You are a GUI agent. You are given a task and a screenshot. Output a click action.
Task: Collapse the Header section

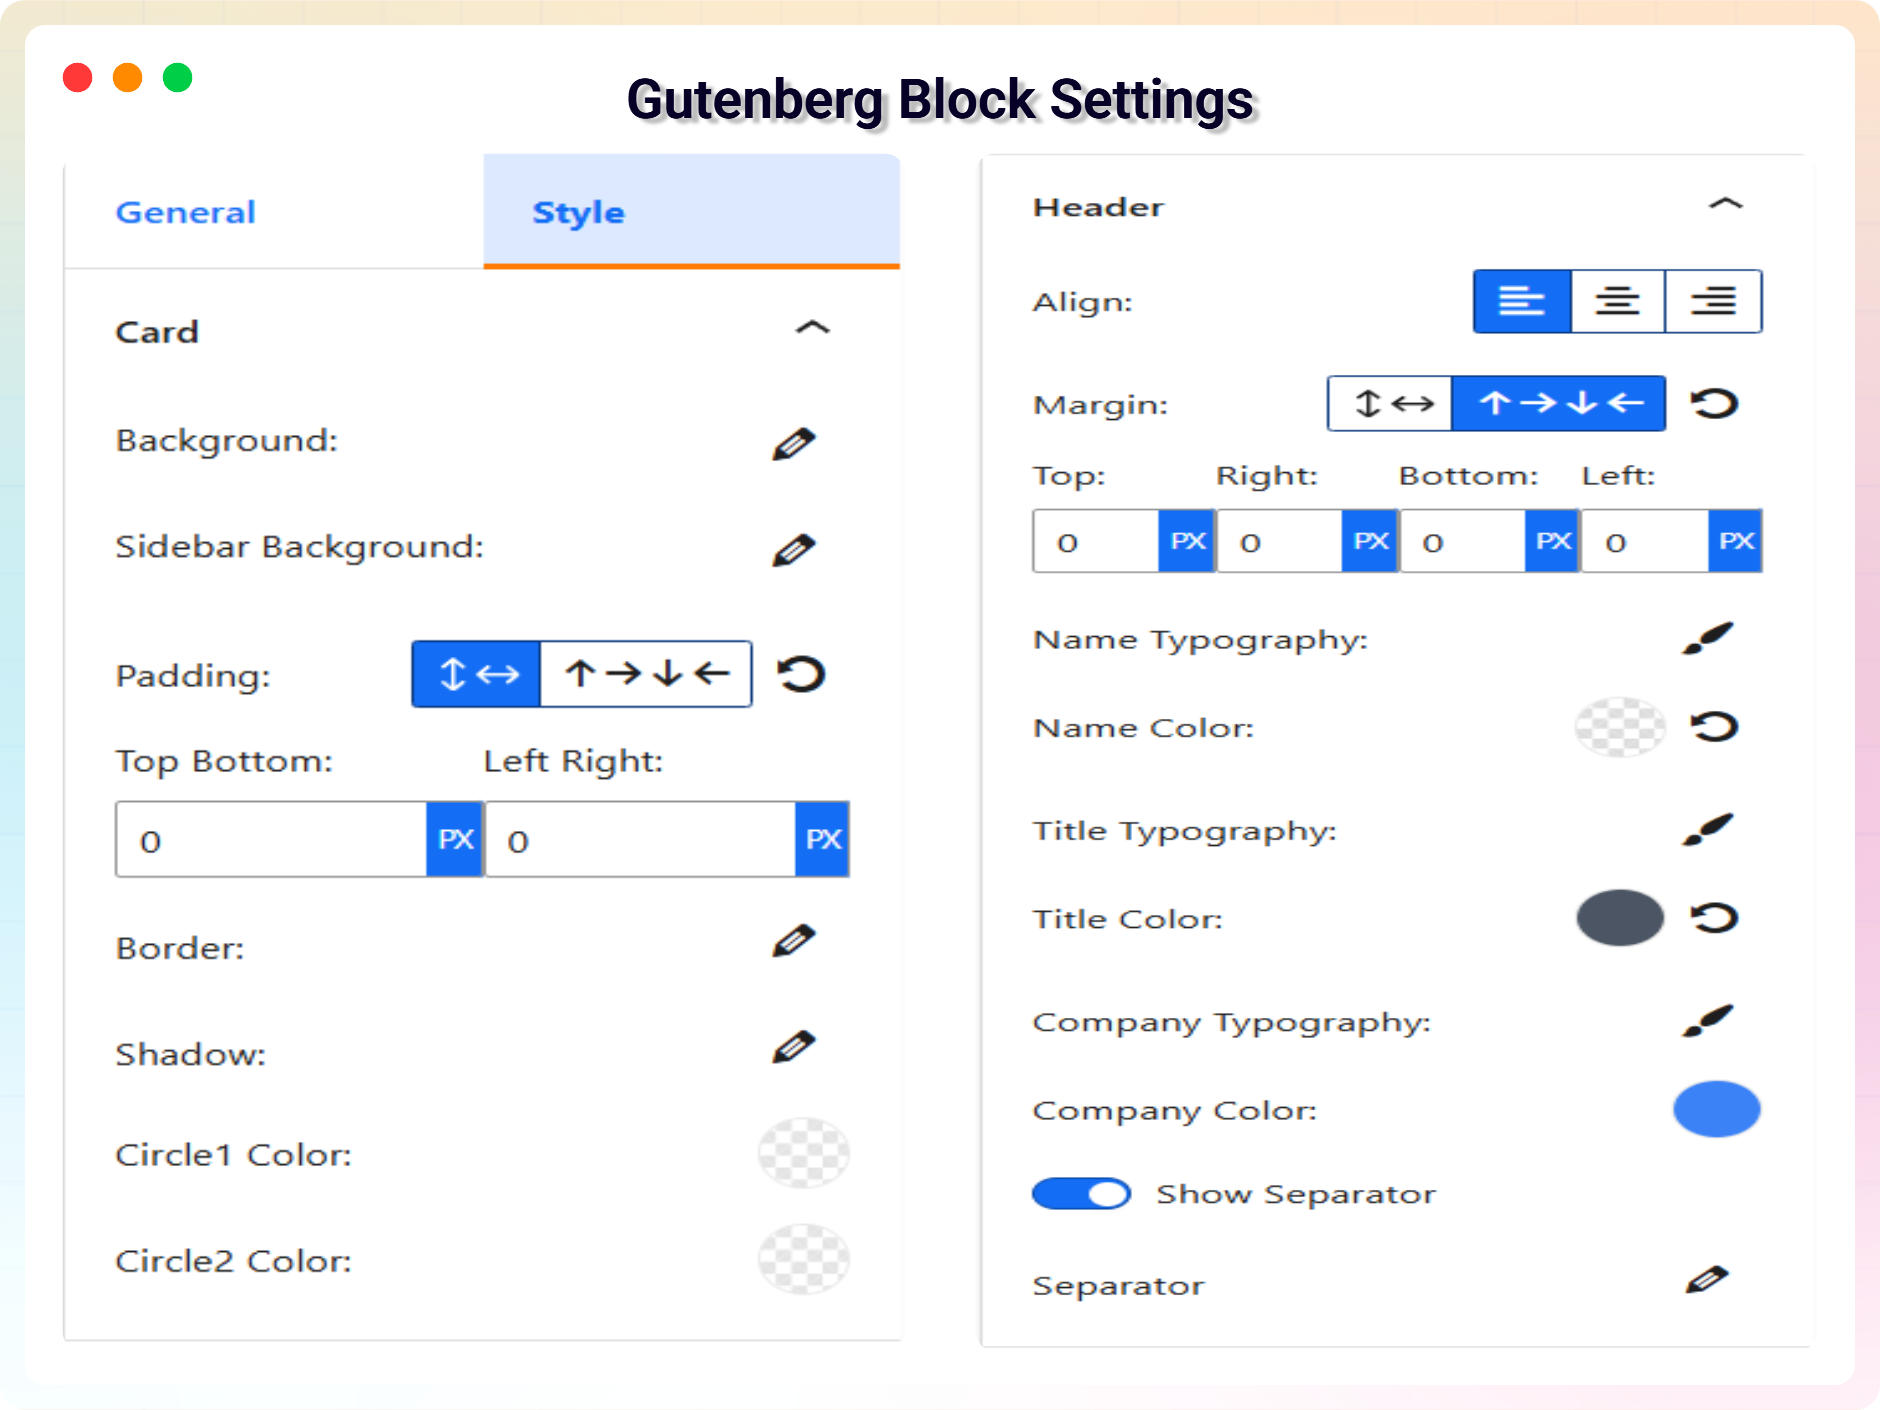click(x=1725, y=204)
